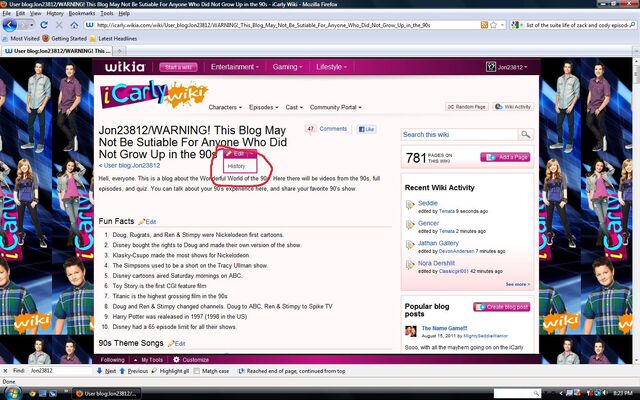Viewport: 640px width, 400px height.
Task: Find next match with Next arrow
Action: click(x=107, y=371)
